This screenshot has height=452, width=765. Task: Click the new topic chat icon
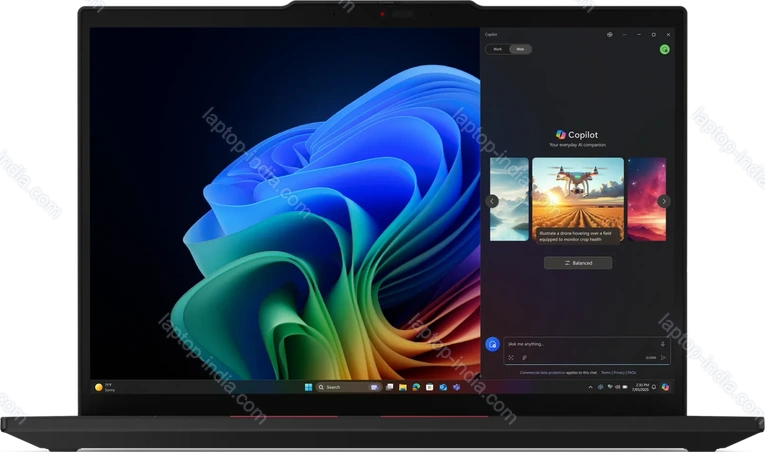(x=492, y=344)
